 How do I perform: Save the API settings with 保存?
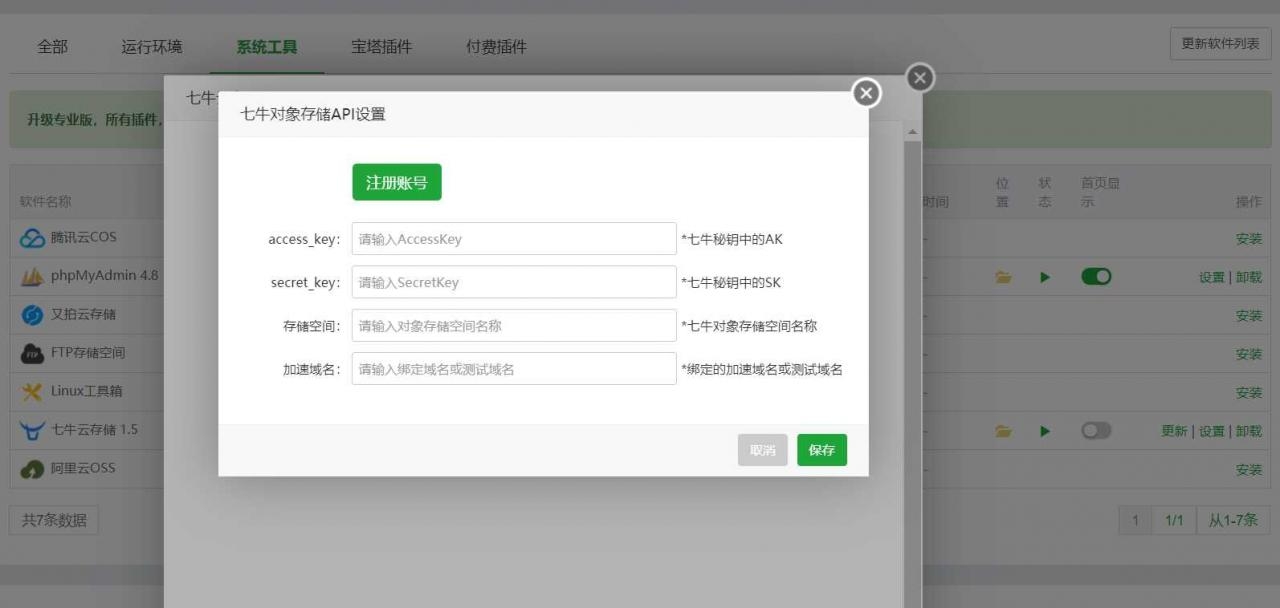(x=822, y=450)
